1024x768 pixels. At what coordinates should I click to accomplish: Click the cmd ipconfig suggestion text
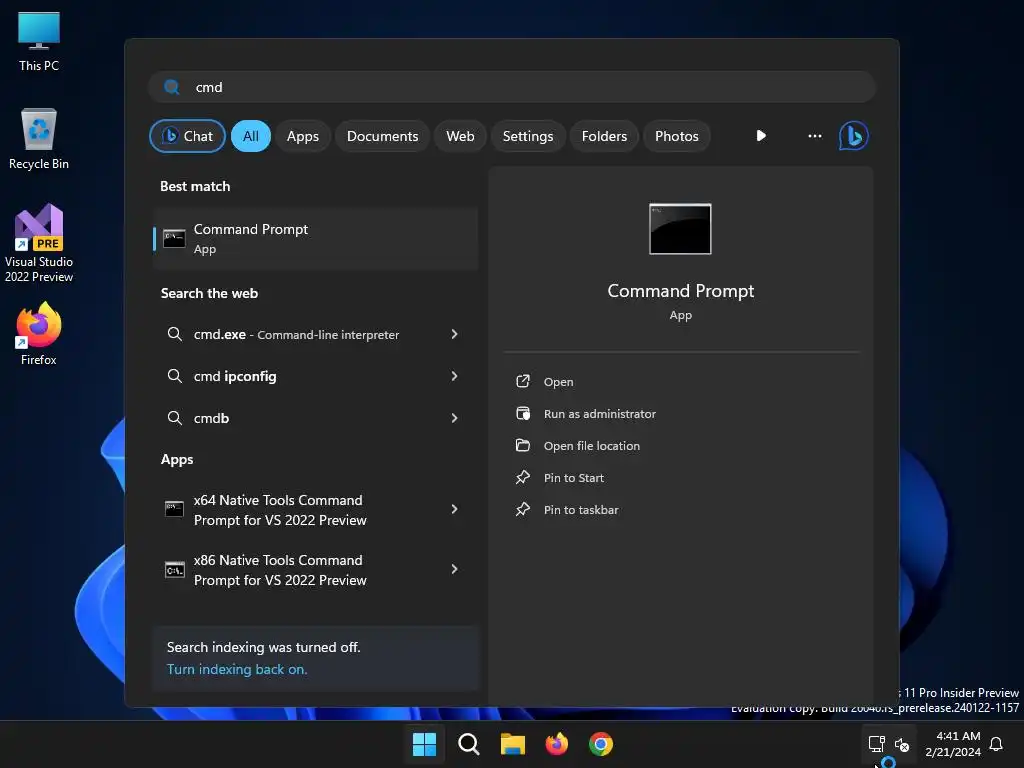(x=234, y=376)
